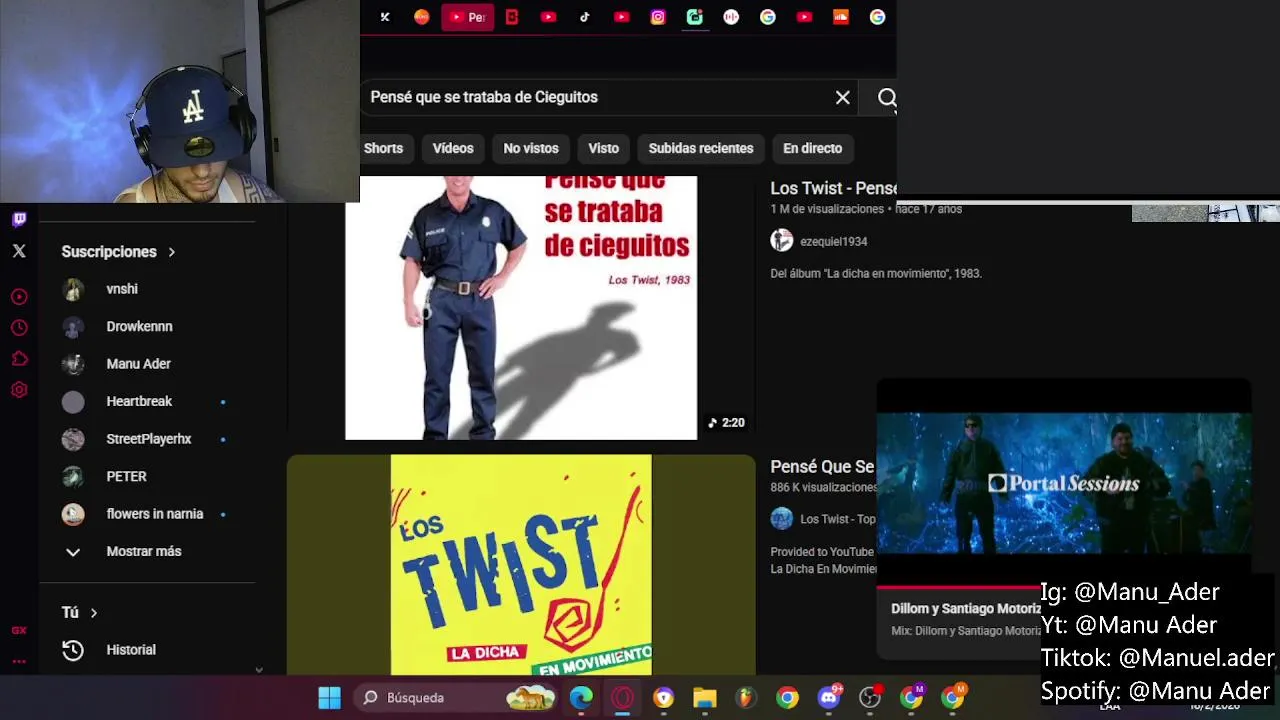Open FL Studio from the taskbar

746,698
